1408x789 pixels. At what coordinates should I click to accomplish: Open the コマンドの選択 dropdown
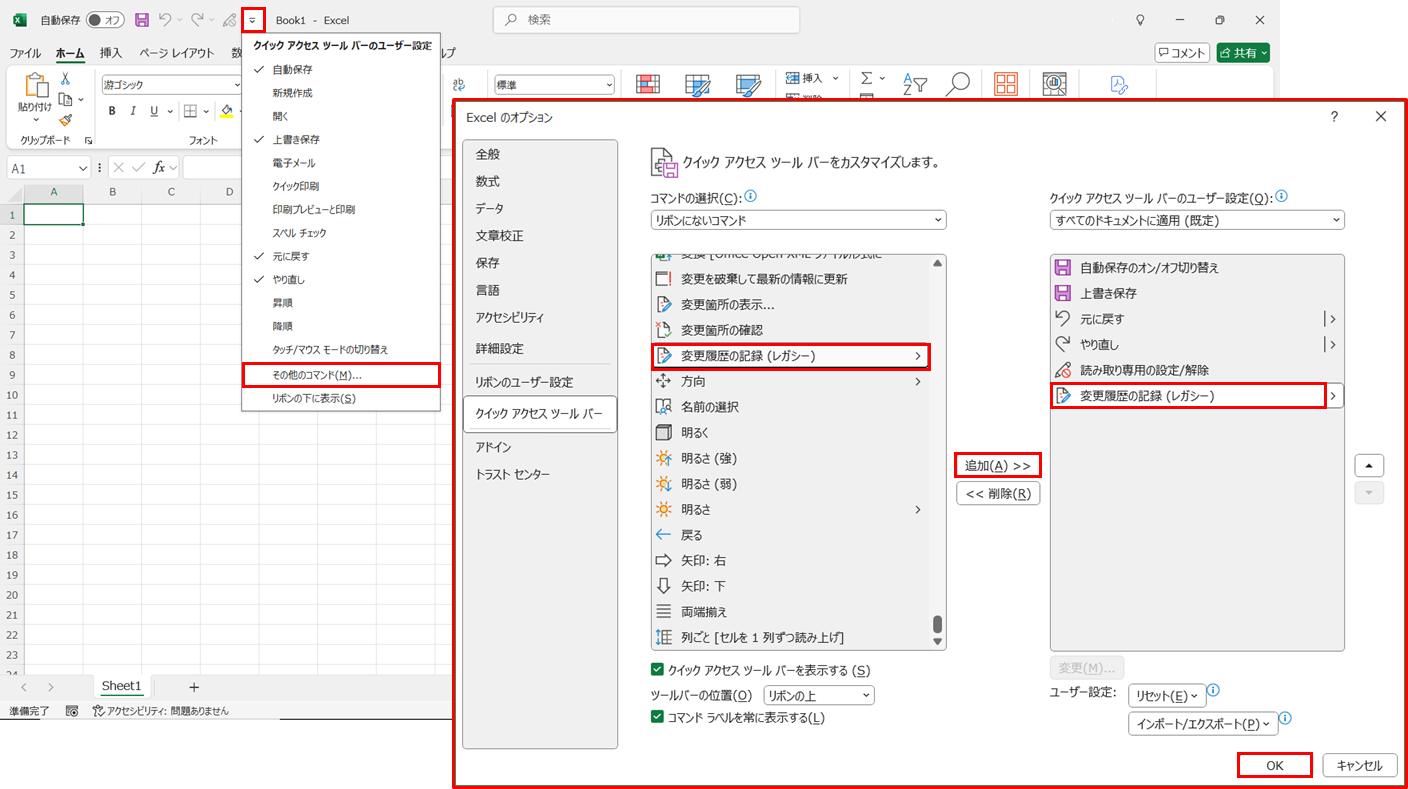[x=798, y=220]
